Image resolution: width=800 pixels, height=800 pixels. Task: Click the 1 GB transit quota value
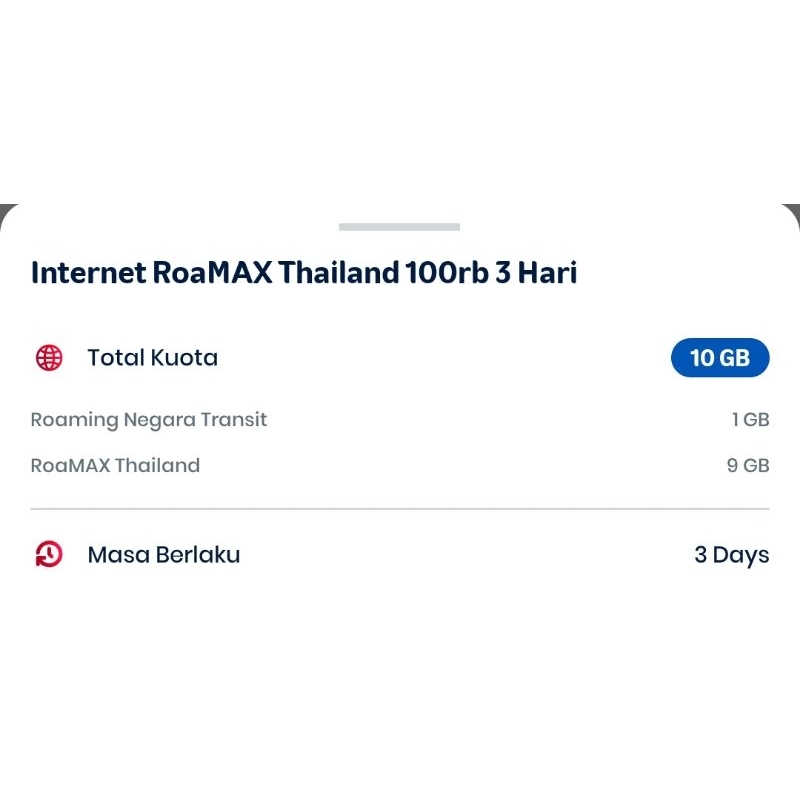pyautogui.click(x=750, y=420)
